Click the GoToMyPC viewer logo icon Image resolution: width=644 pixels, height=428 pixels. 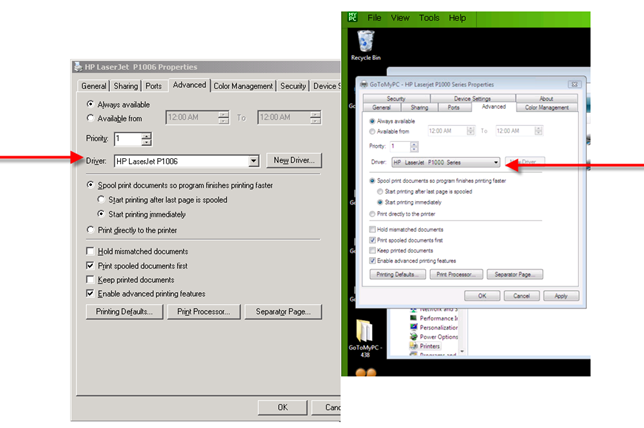pyautogui.click(x=352, y=17)
